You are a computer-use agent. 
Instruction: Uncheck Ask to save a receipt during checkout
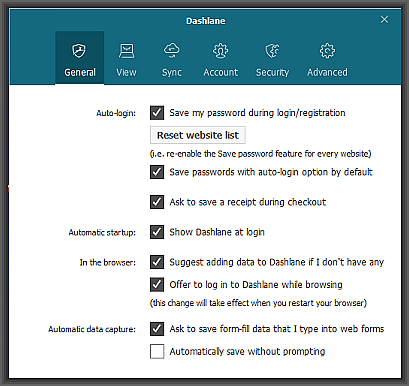pos(157,202)
